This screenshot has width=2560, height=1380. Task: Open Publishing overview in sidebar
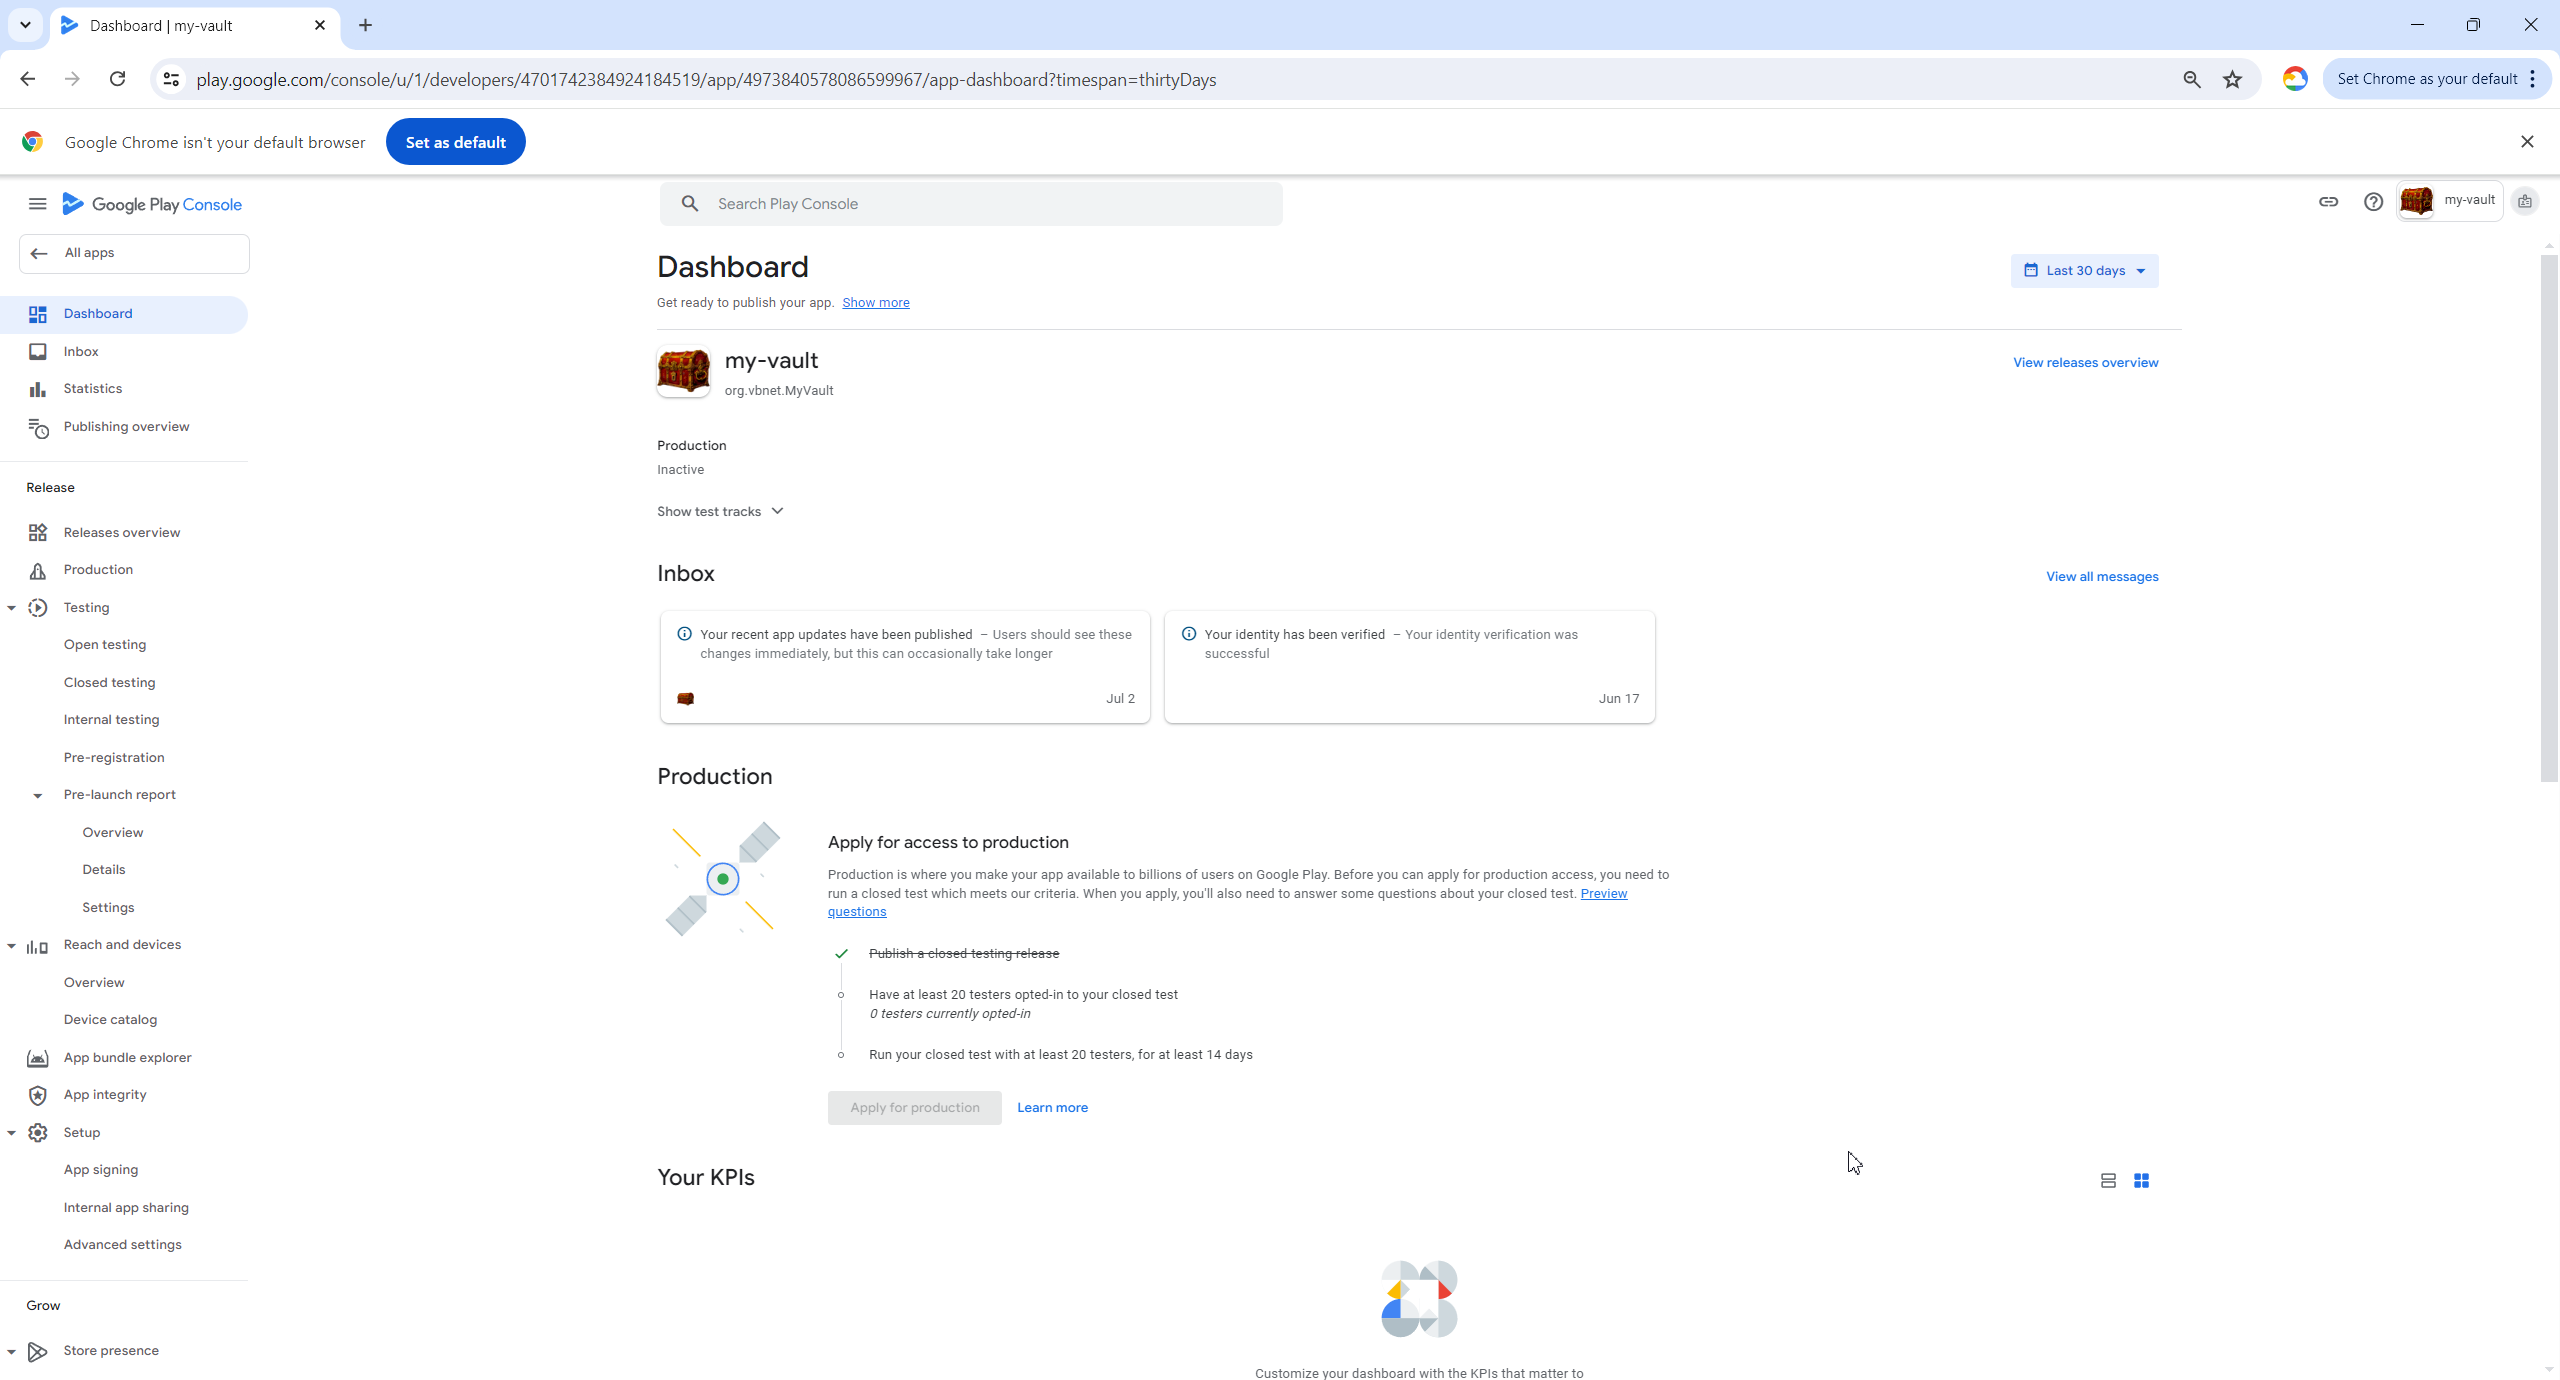tap(126, 427)
